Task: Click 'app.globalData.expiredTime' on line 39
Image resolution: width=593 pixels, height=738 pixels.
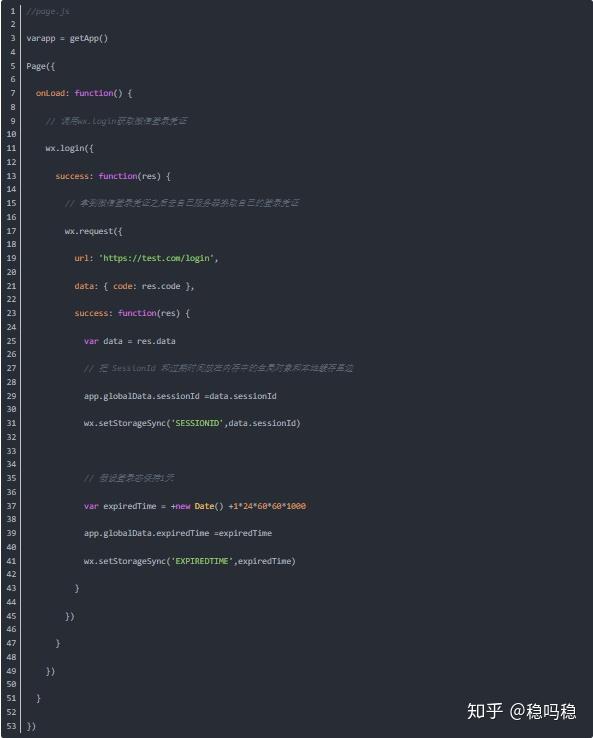Action: tap(146, 533)
